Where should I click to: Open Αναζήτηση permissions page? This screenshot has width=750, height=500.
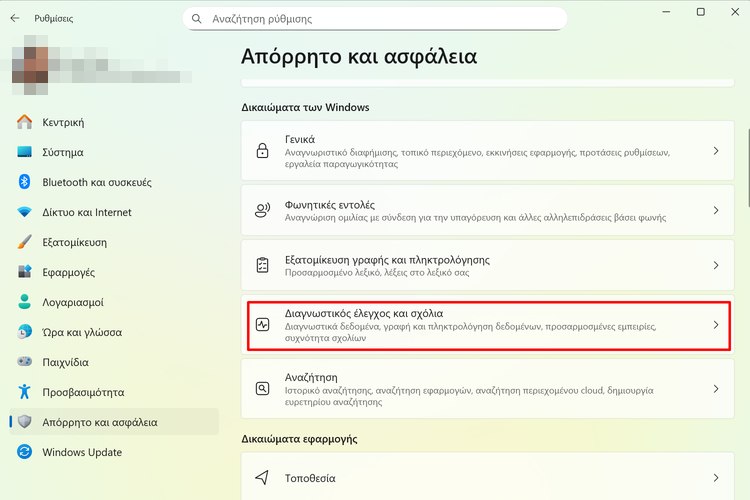tap(487, 389)
